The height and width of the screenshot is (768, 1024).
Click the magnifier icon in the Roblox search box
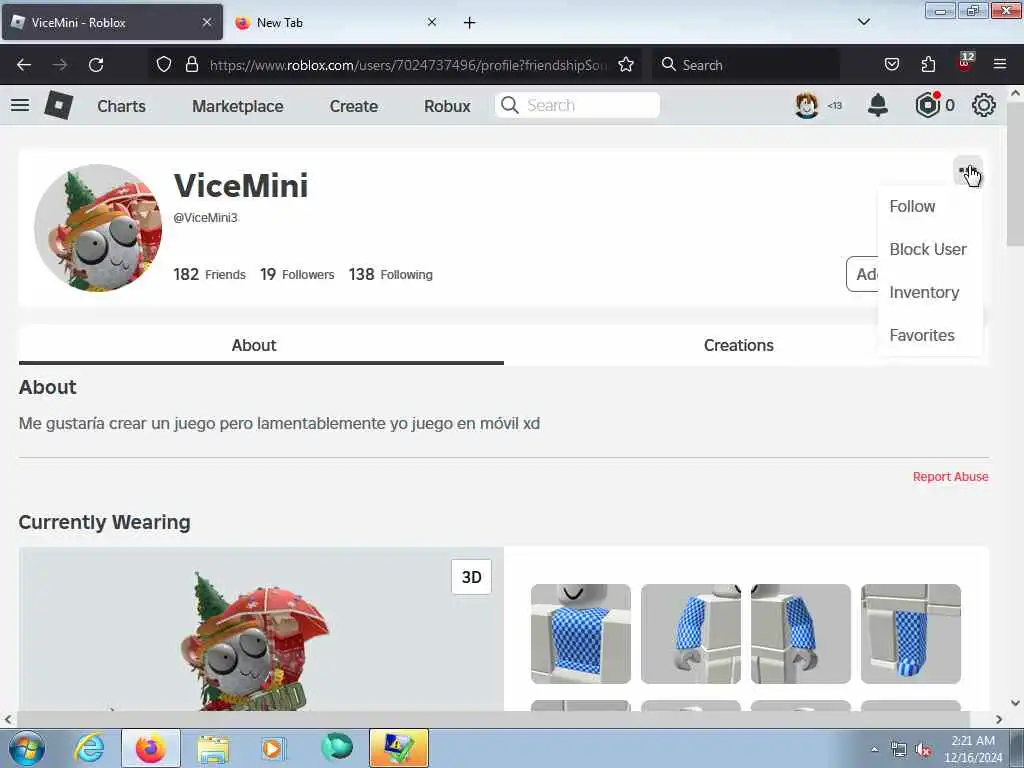[x=510, y=105]
